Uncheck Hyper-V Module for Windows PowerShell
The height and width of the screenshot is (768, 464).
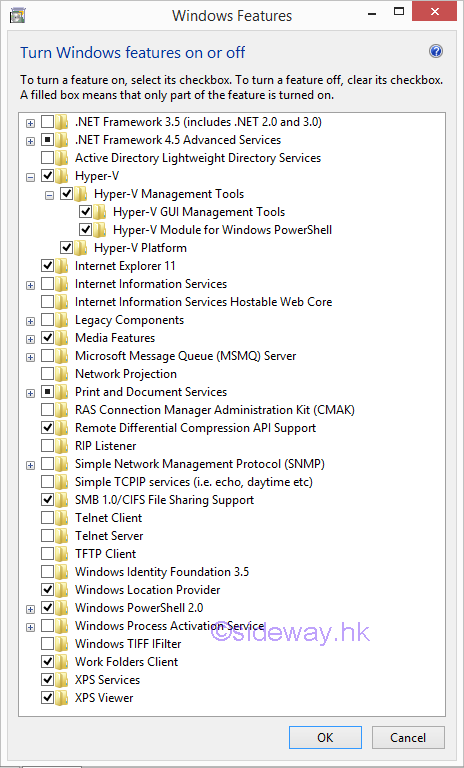click(86, 229)
